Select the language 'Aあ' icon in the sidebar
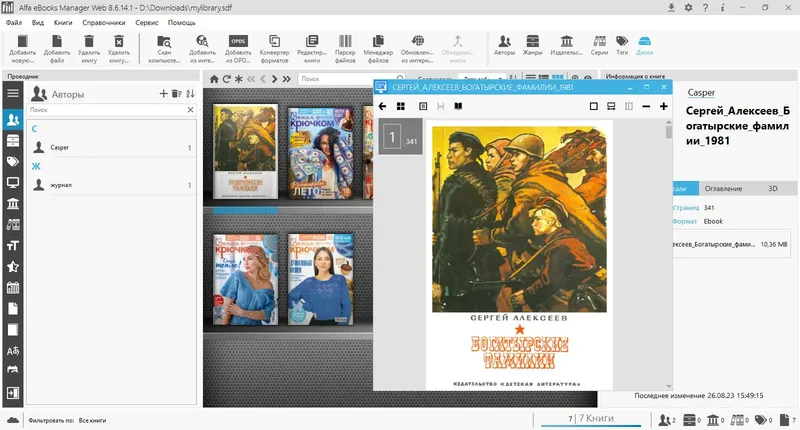Viewport: 800px width, 430px height. (13, 351)
